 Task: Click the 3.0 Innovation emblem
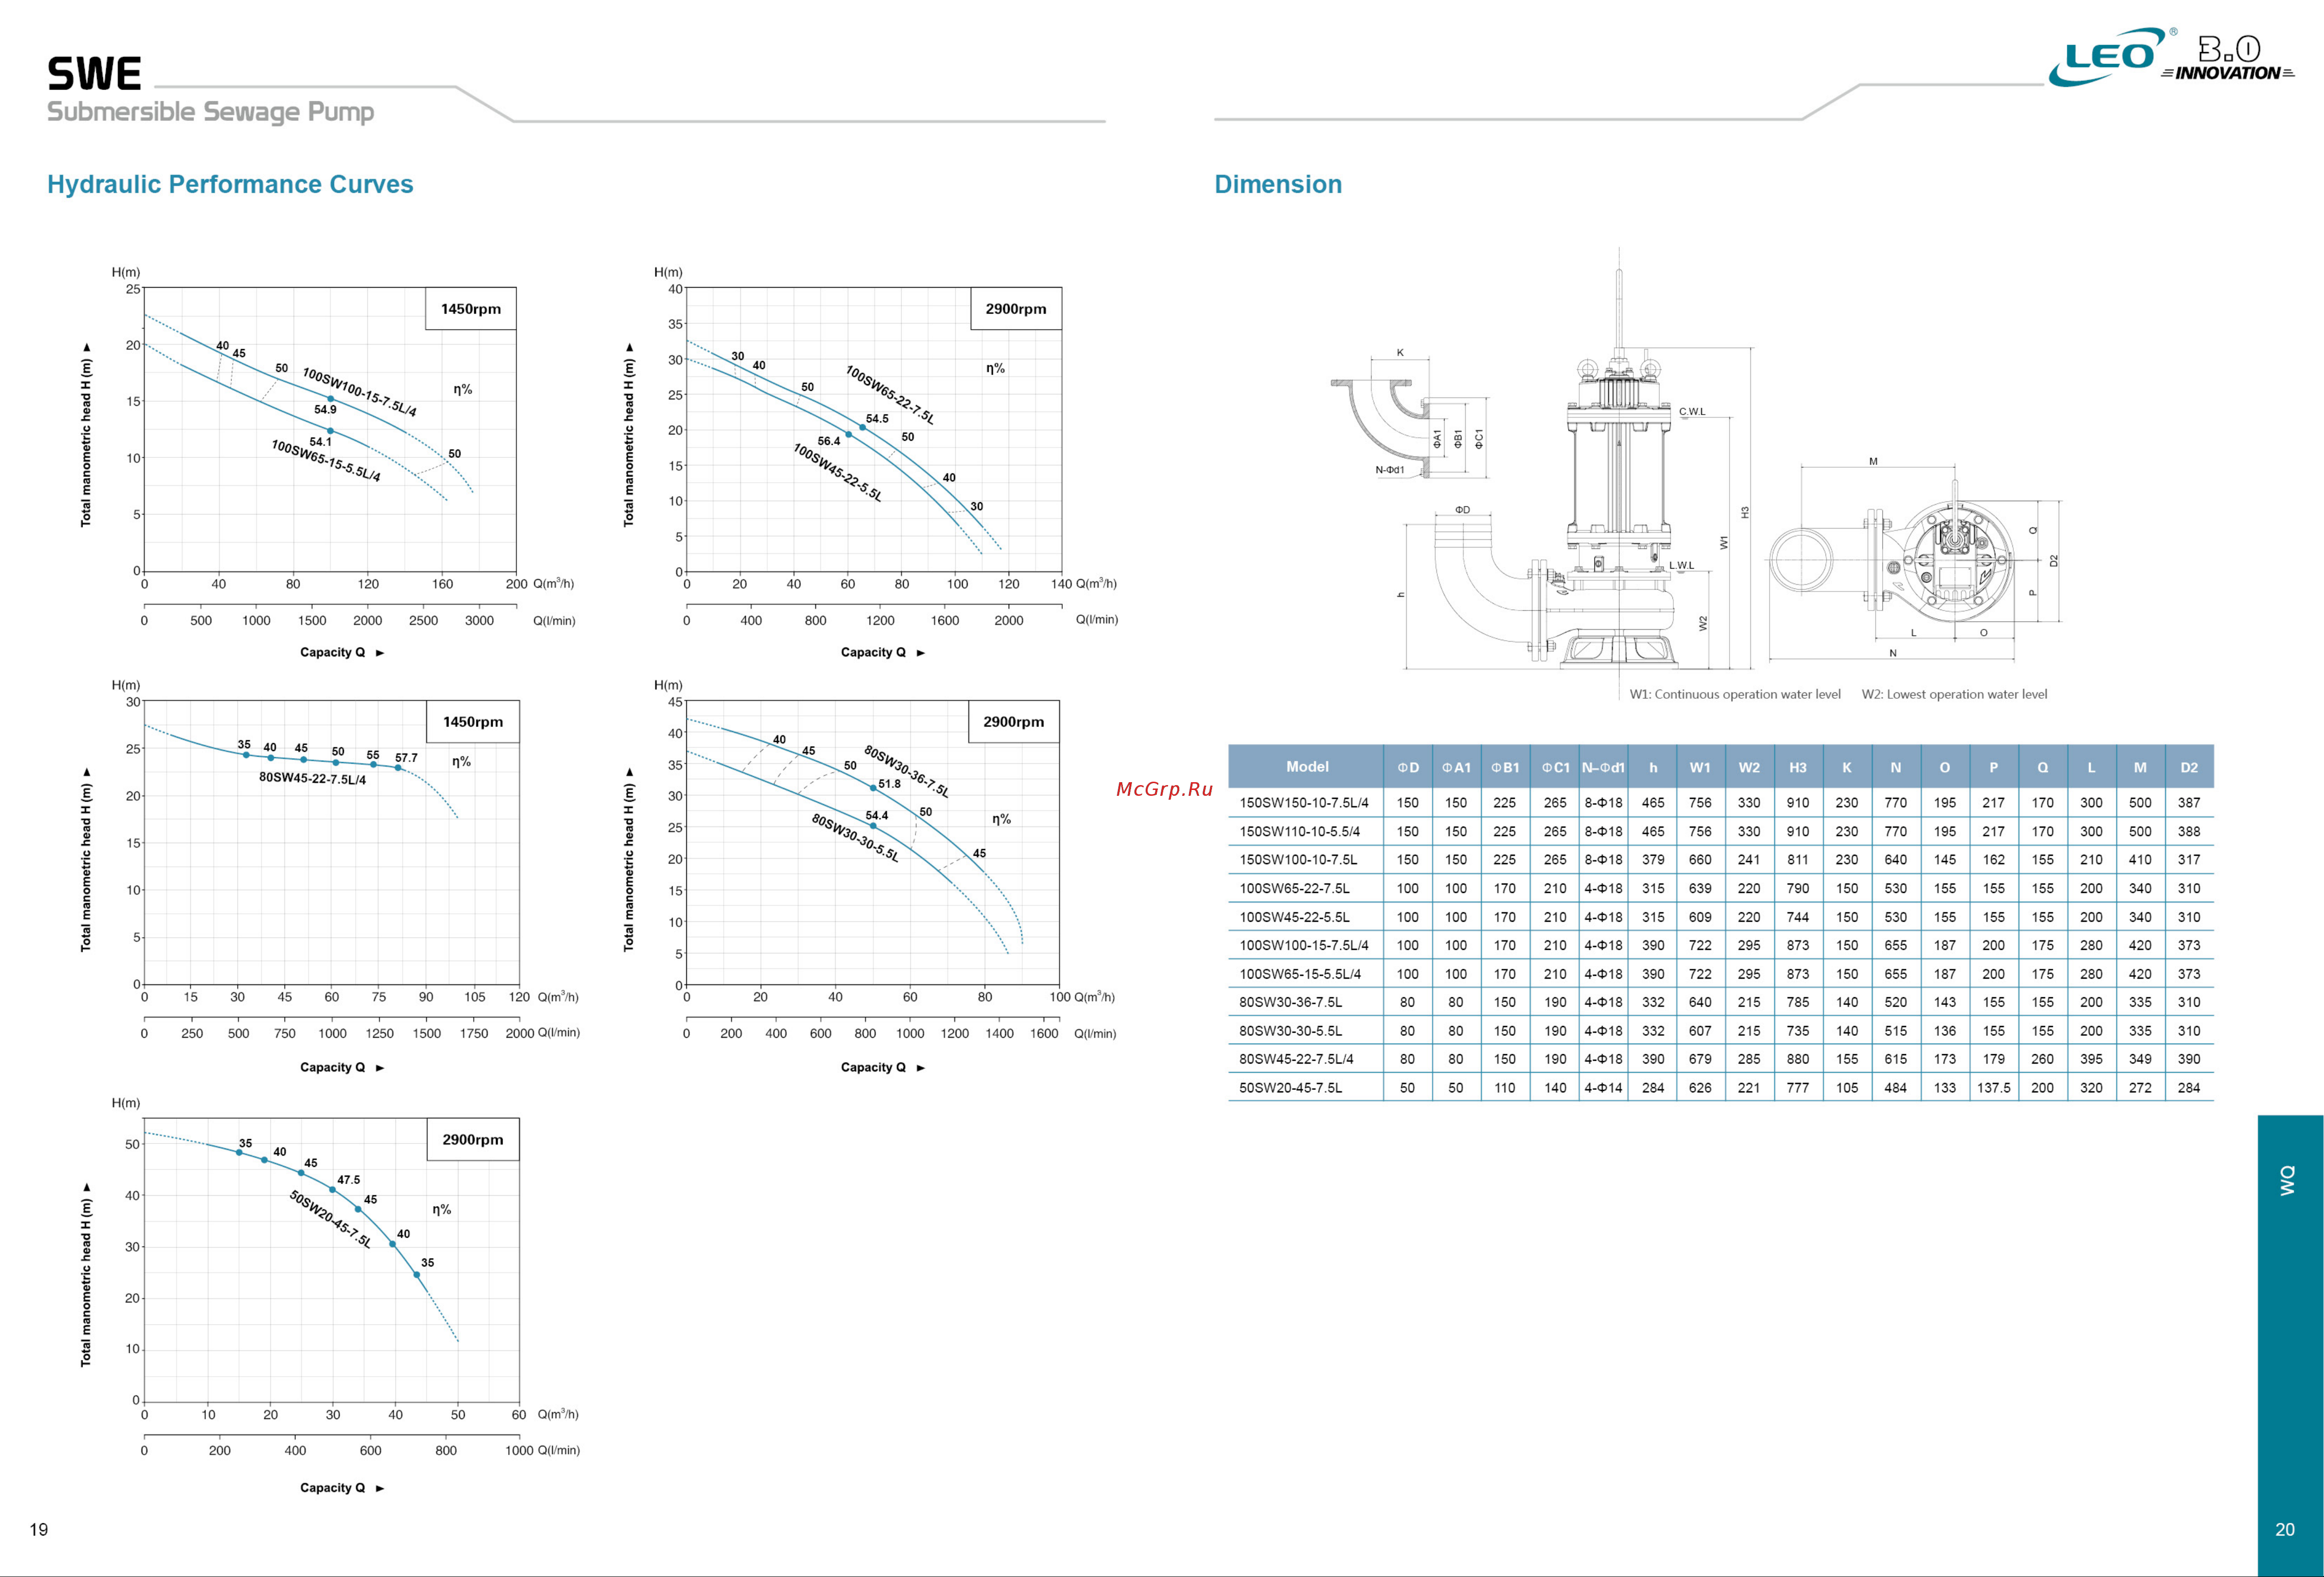click(x=2227, y=57)
